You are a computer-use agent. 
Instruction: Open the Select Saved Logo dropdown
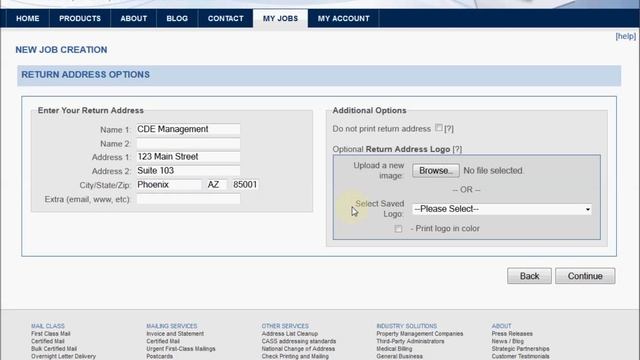coord(502,209)
